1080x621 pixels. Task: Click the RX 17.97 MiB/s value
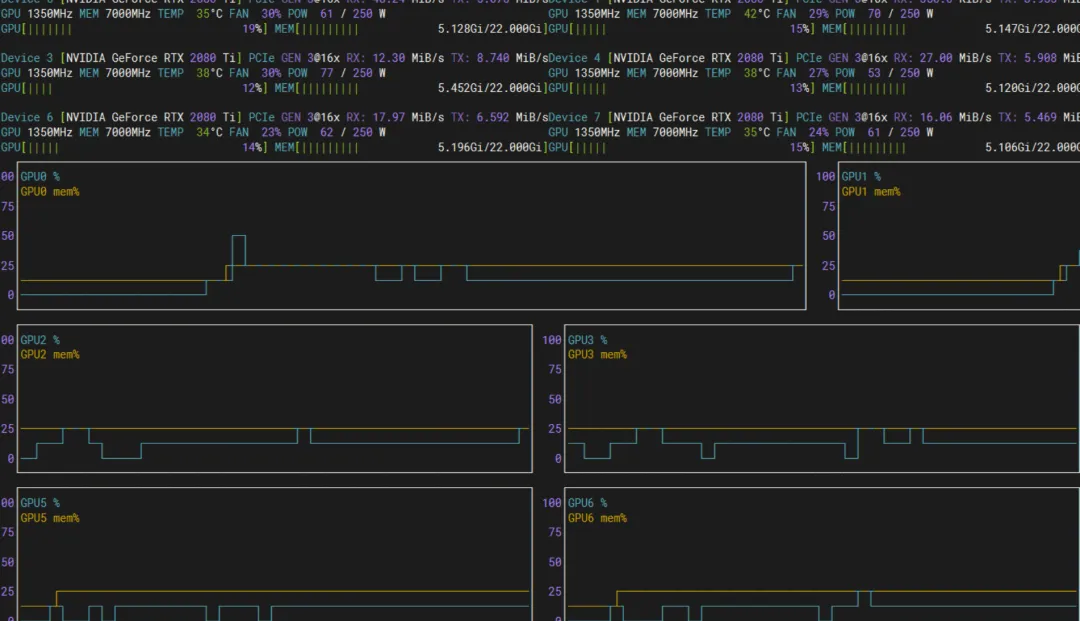(395, 117)
